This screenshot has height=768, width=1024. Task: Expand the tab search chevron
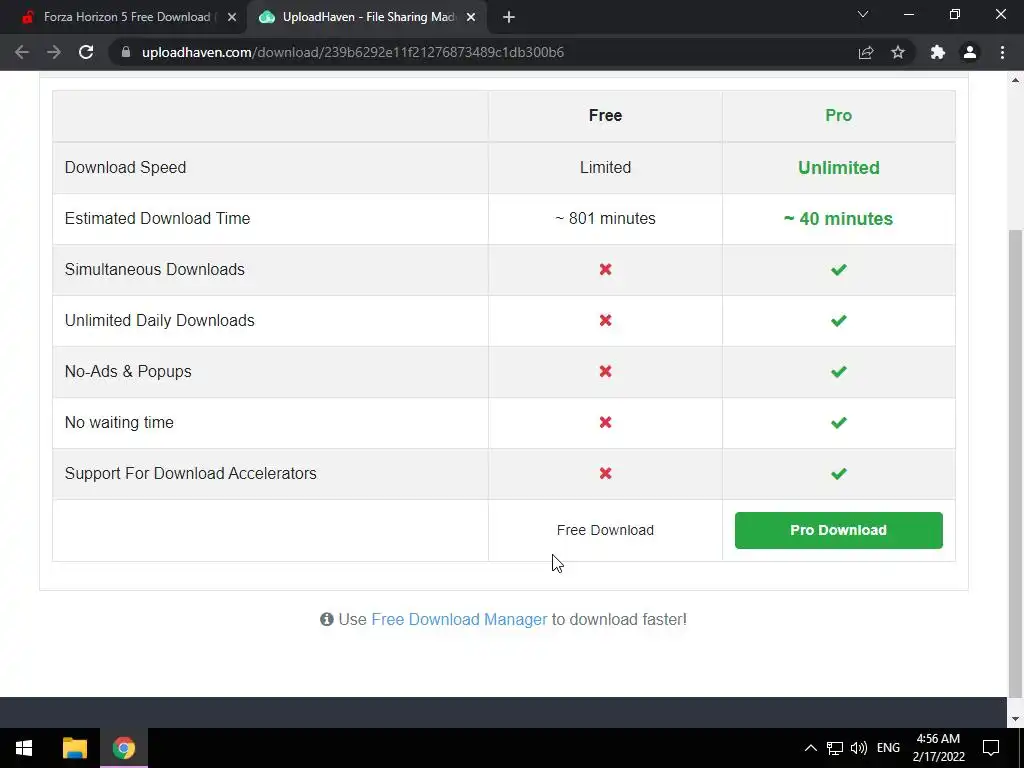click(863, 14)
